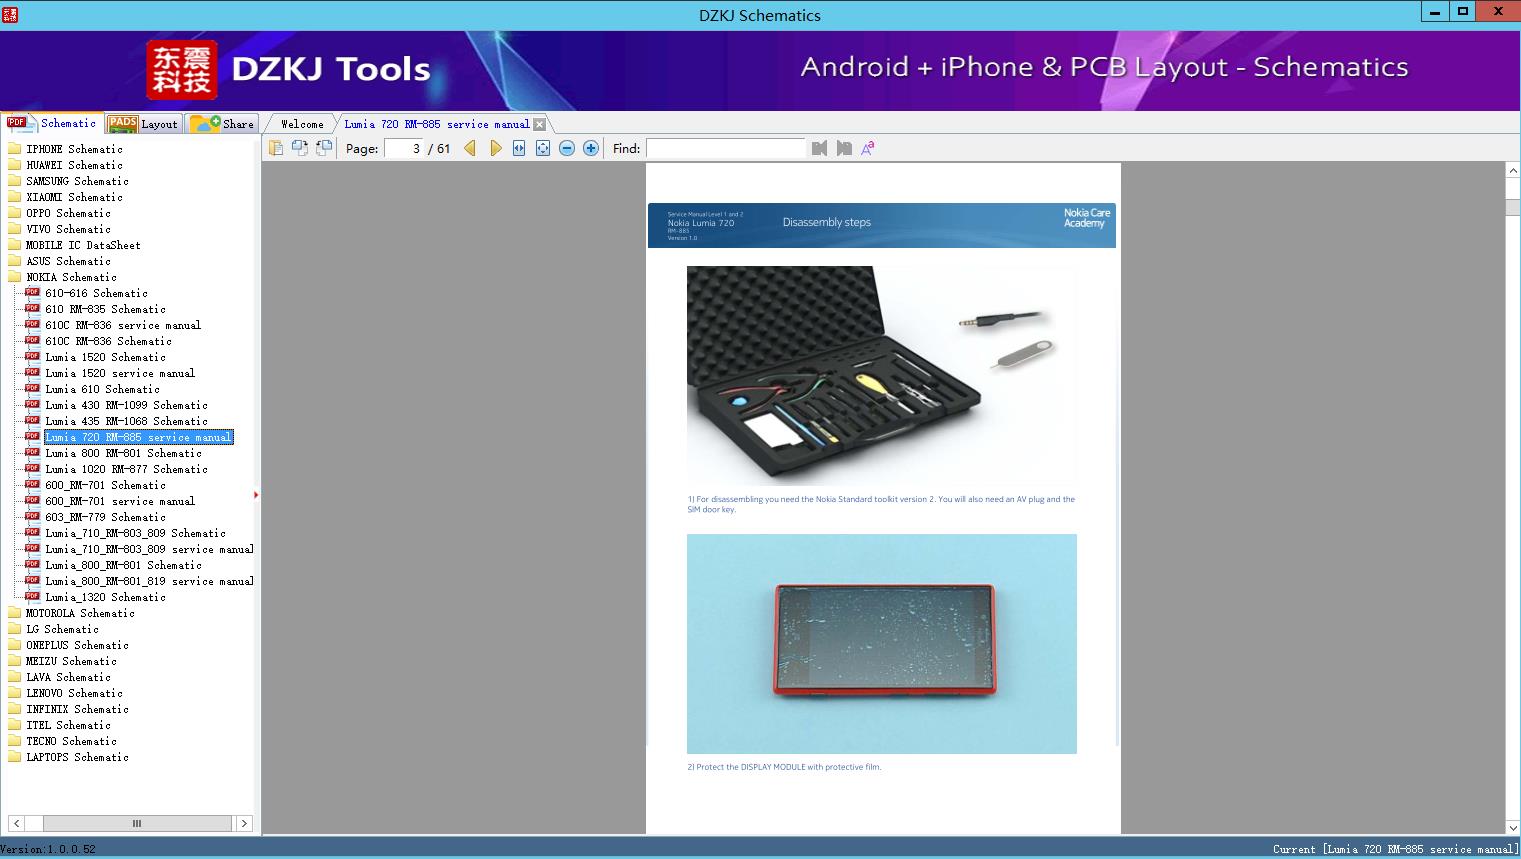Open 600_RM-701 service manual
Screen dimensions: 1521x859
pos(120,501)
